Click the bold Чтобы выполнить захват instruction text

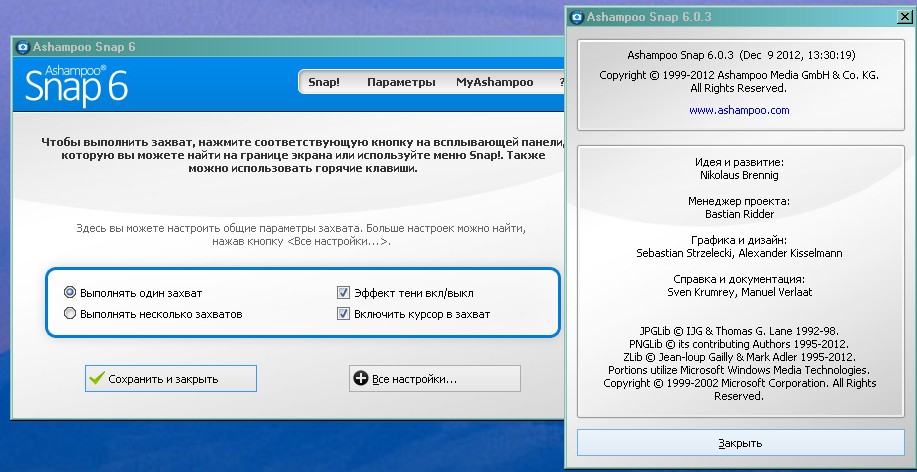[303, 155]
